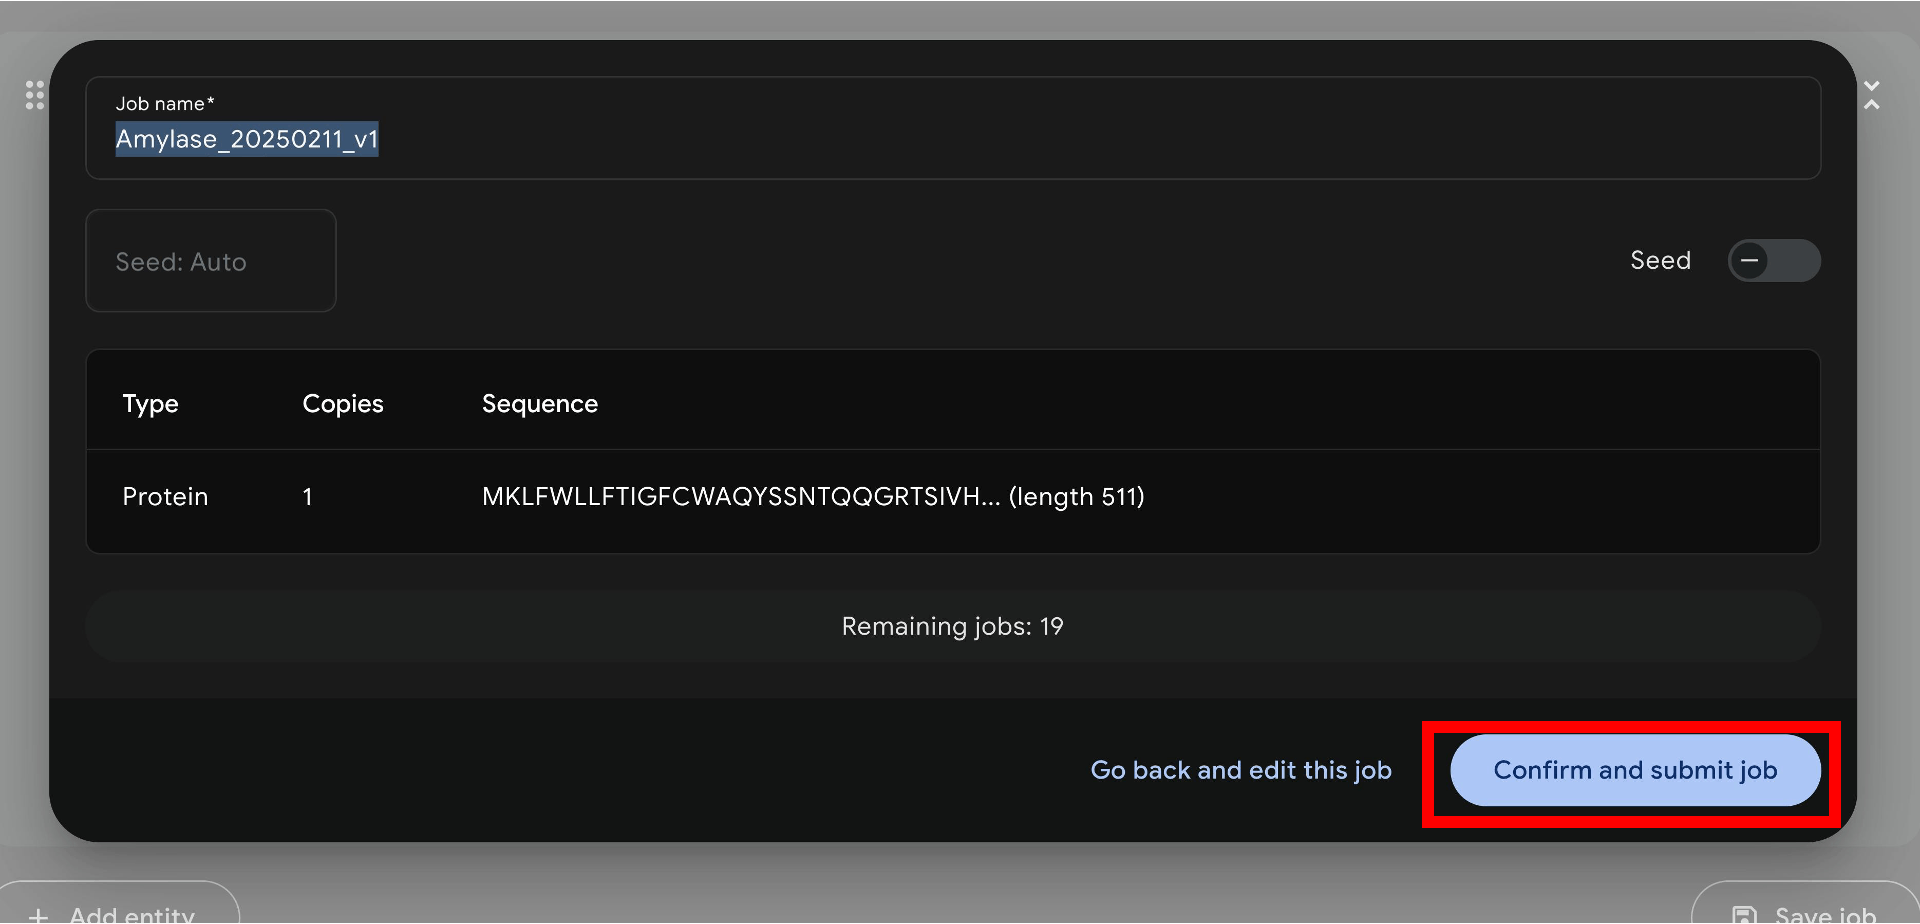Click the Type column header
The width and height of the screenshot is (1920, 924).
pyautogui.click(x=150, y=403)
